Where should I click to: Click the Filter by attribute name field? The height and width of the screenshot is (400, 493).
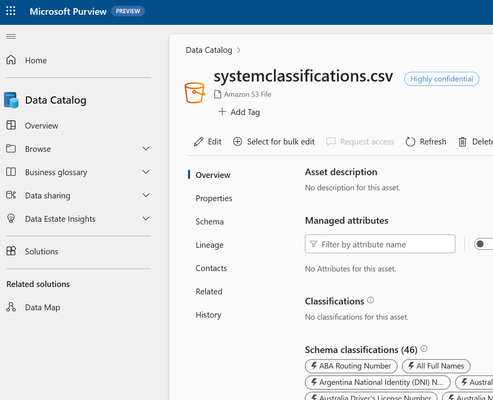pos(380,244)
